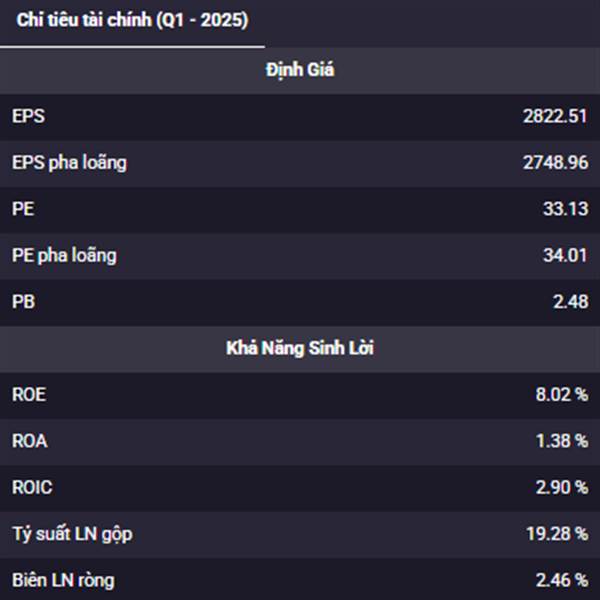Image resolution: width=600 pixels, height=600 pixels.
Task: Select the ROA value 1.38 %
Action: 562,441
